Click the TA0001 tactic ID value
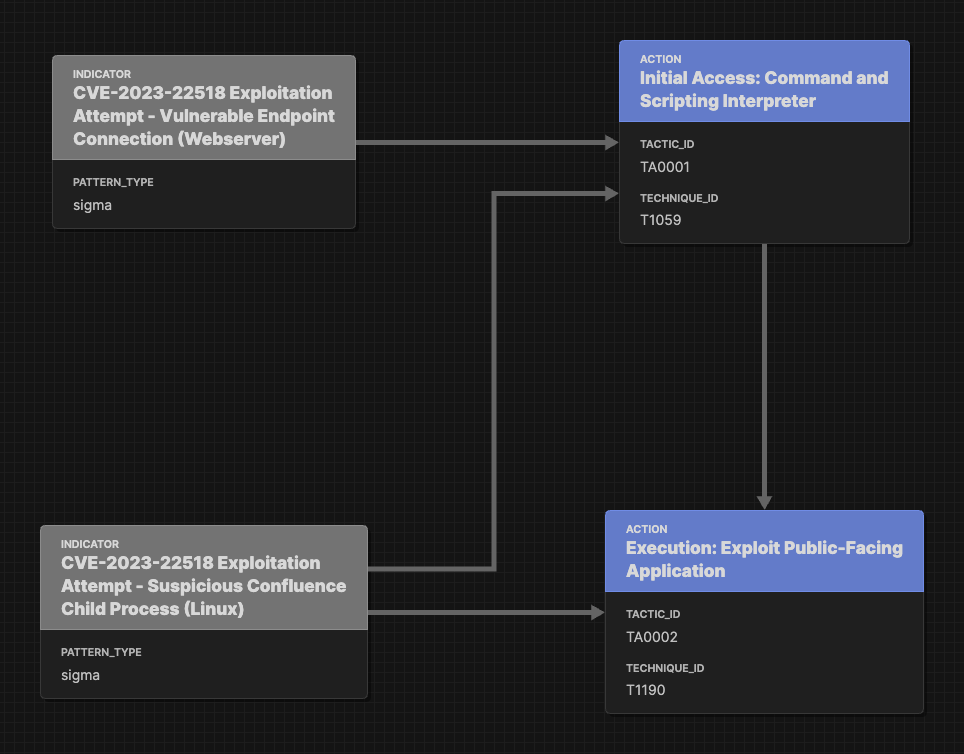 tap(664, 167)
